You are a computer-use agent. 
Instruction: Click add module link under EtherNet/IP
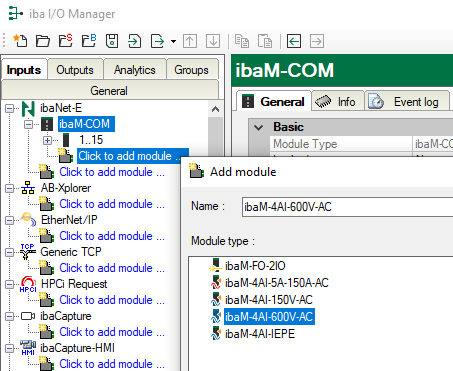coord(112,236)
